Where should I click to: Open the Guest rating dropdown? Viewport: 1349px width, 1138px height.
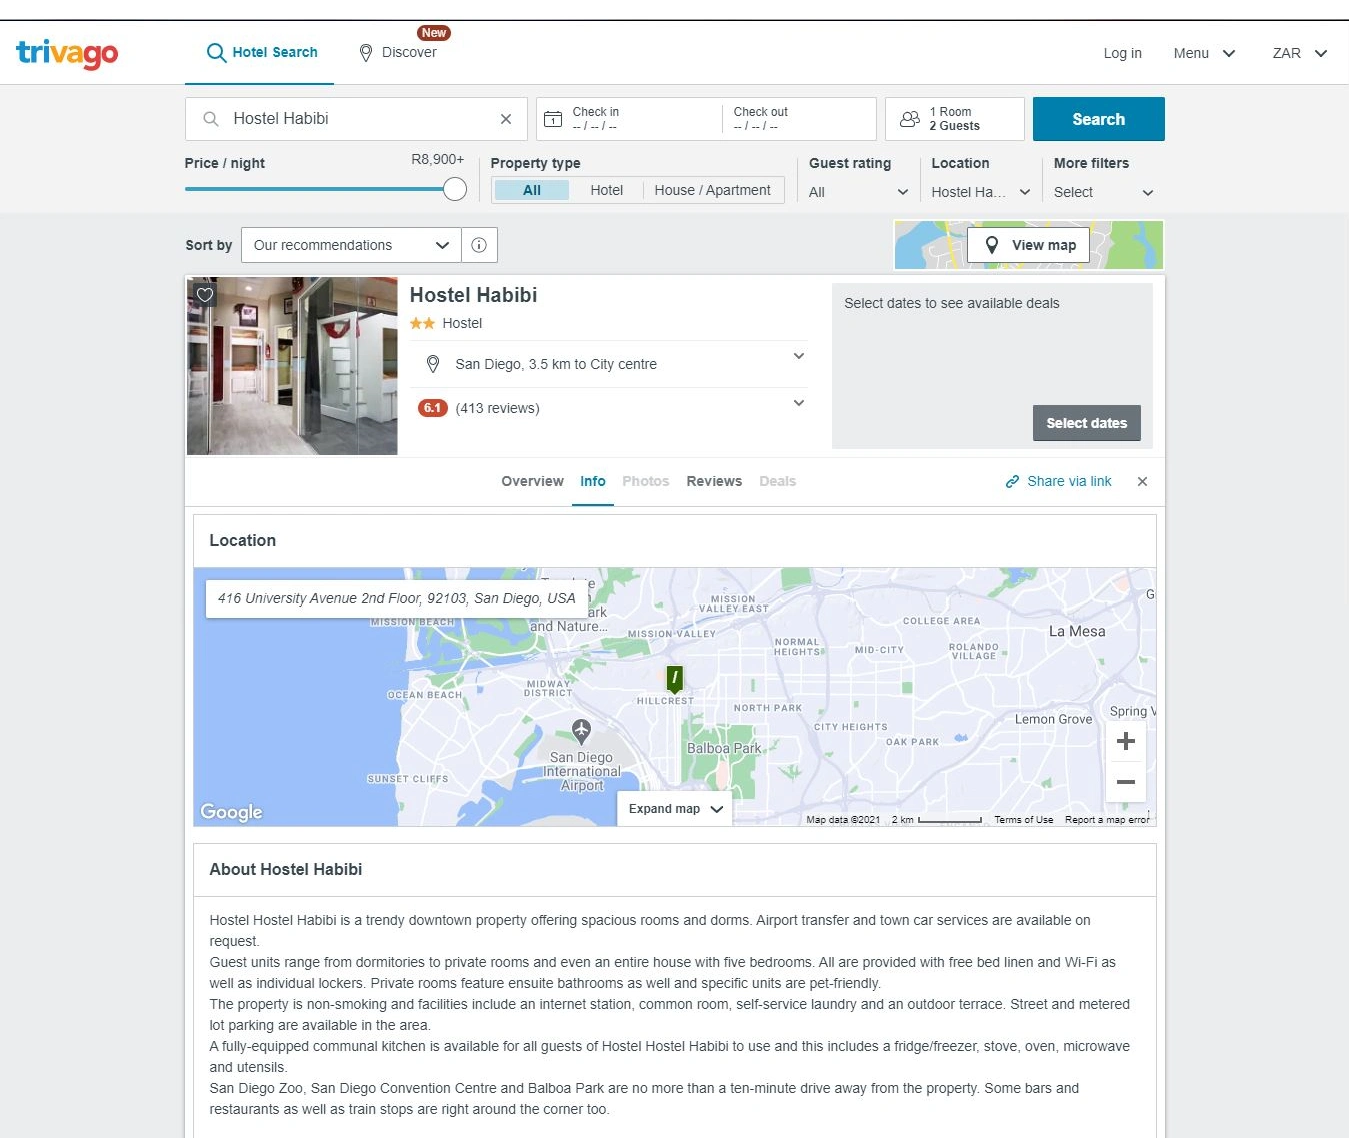point(859,192)
